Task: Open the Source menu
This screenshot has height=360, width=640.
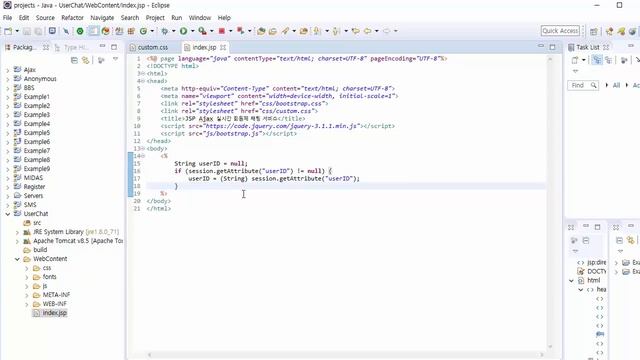Action: coord(45,18)
